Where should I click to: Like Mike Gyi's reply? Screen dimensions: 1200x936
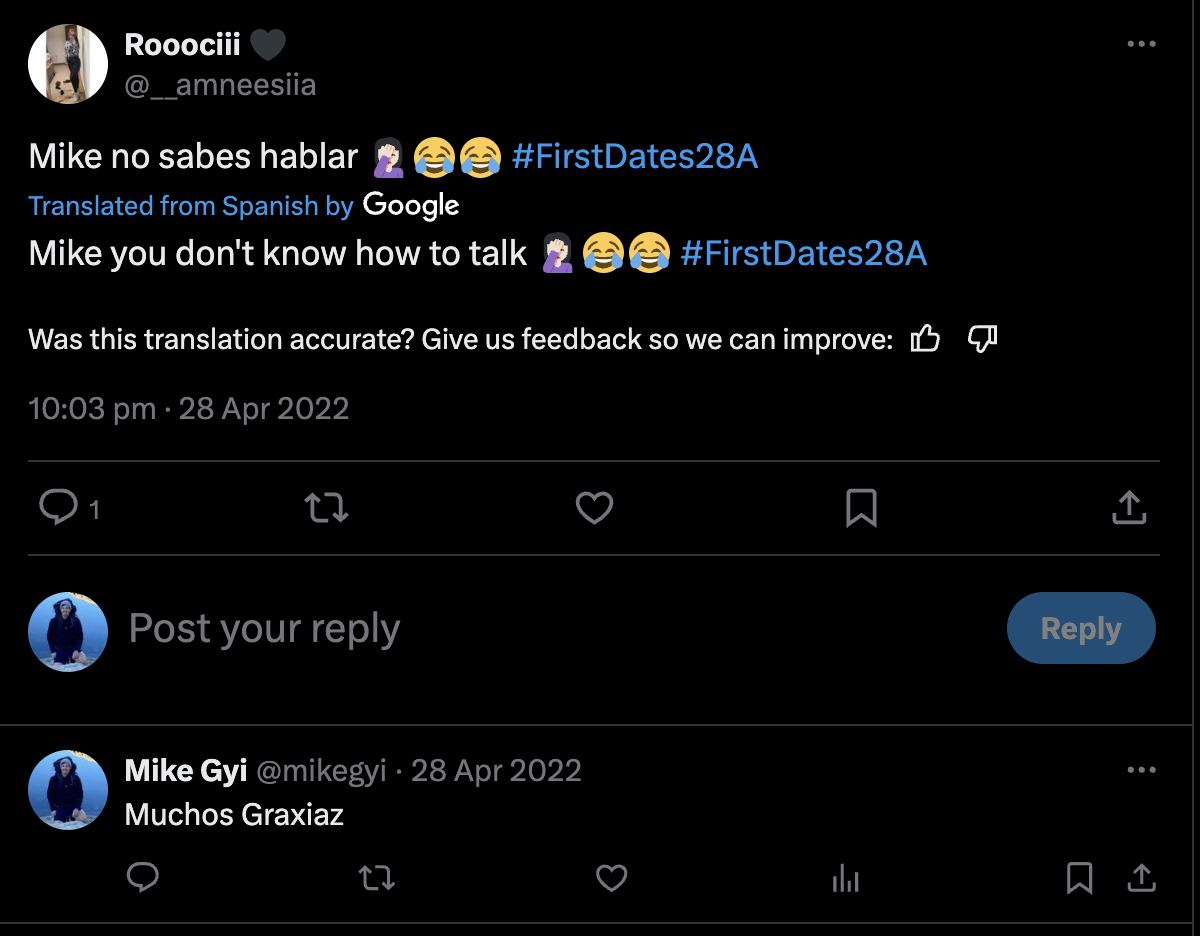click(x=611, y=878)
